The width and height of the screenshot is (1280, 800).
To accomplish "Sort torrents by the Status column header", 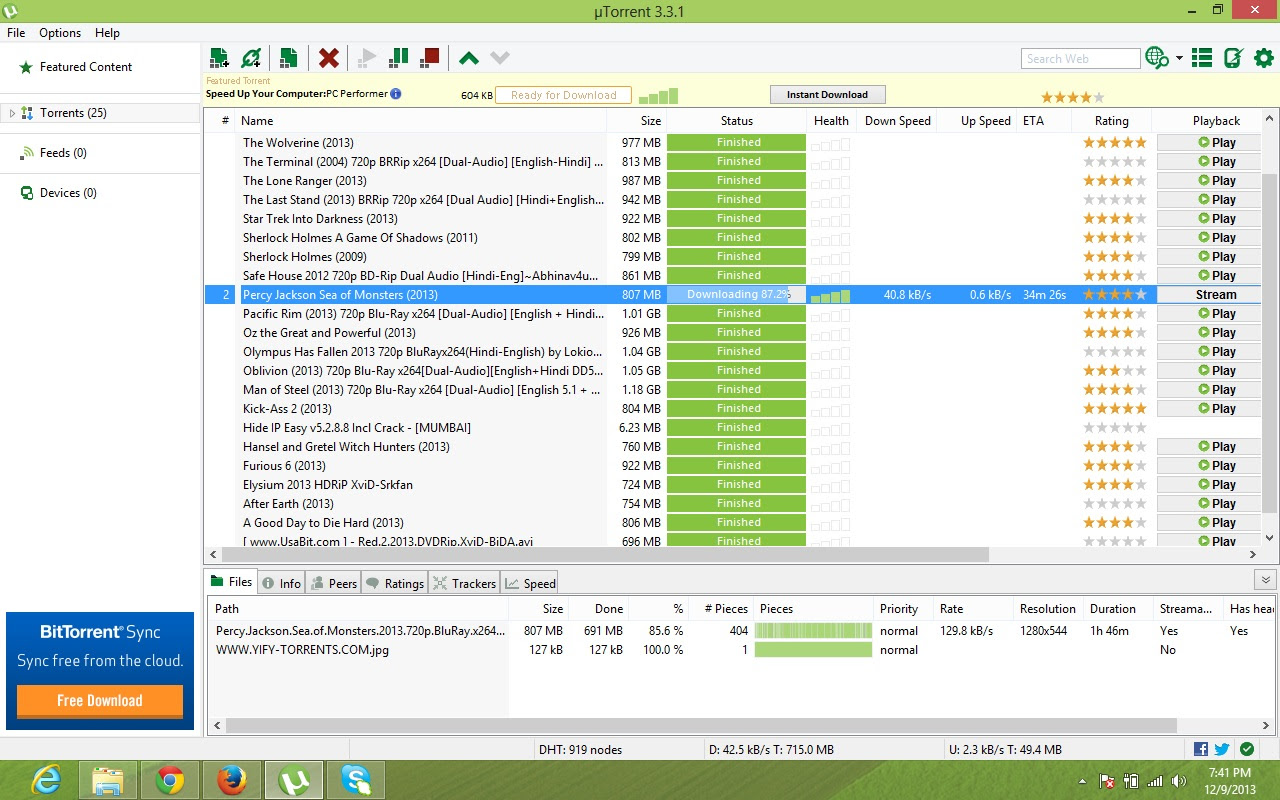I will [x=737, y=121].
